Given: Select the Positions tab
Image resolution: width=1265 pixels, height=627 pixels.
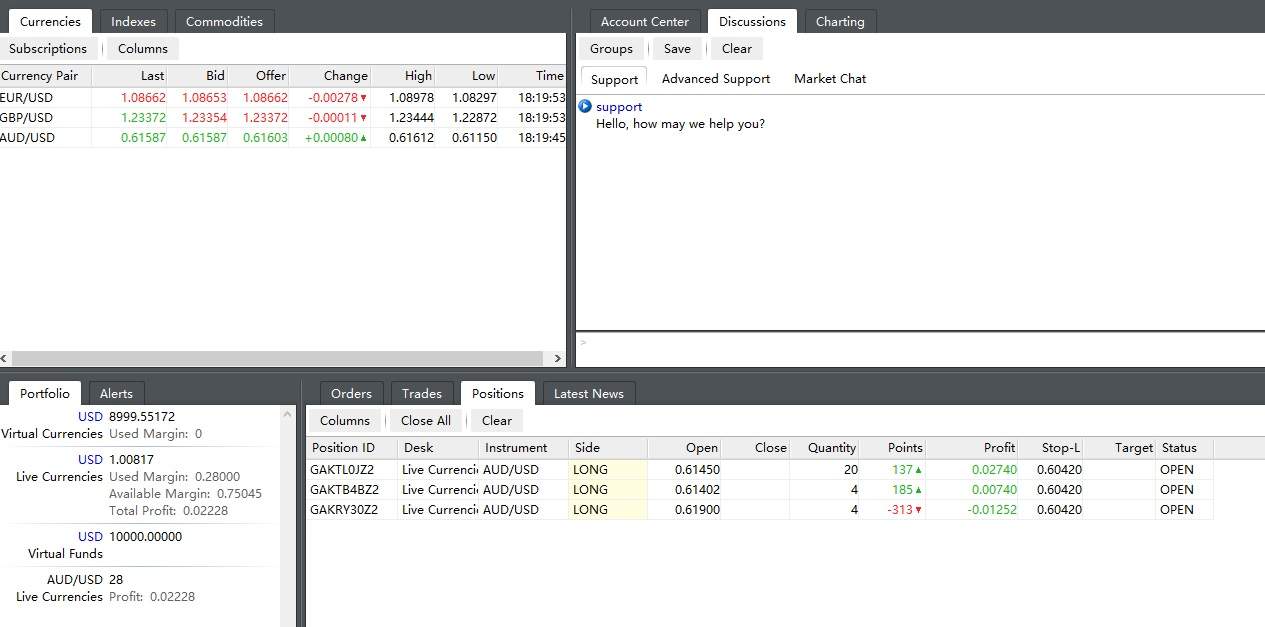Looking at the screenshot, I should [498, 393].
